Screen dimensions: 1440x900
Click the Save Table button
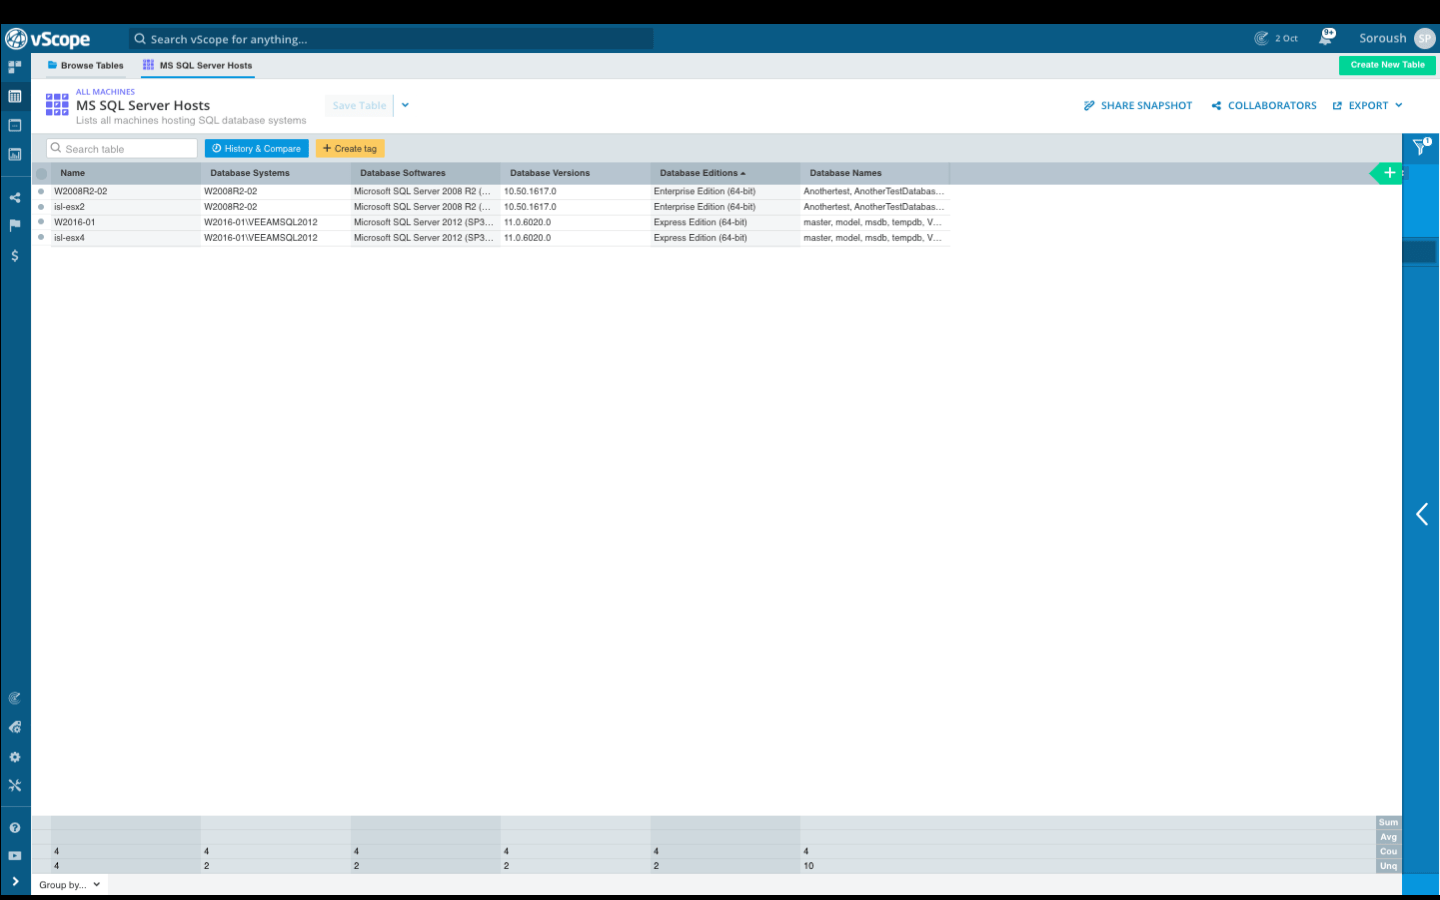click(x=359, y=105)
